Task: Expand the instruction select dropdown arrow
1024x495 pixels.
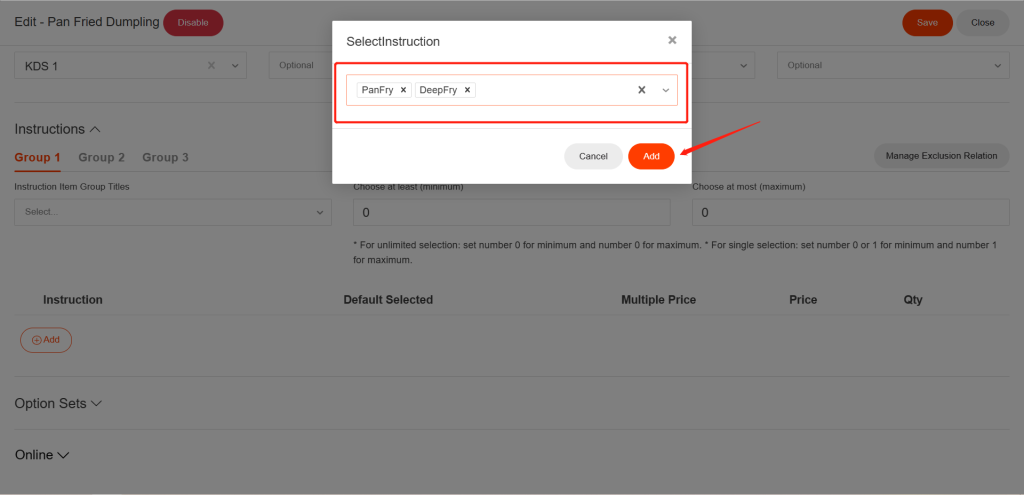Action: pos(666,90)
